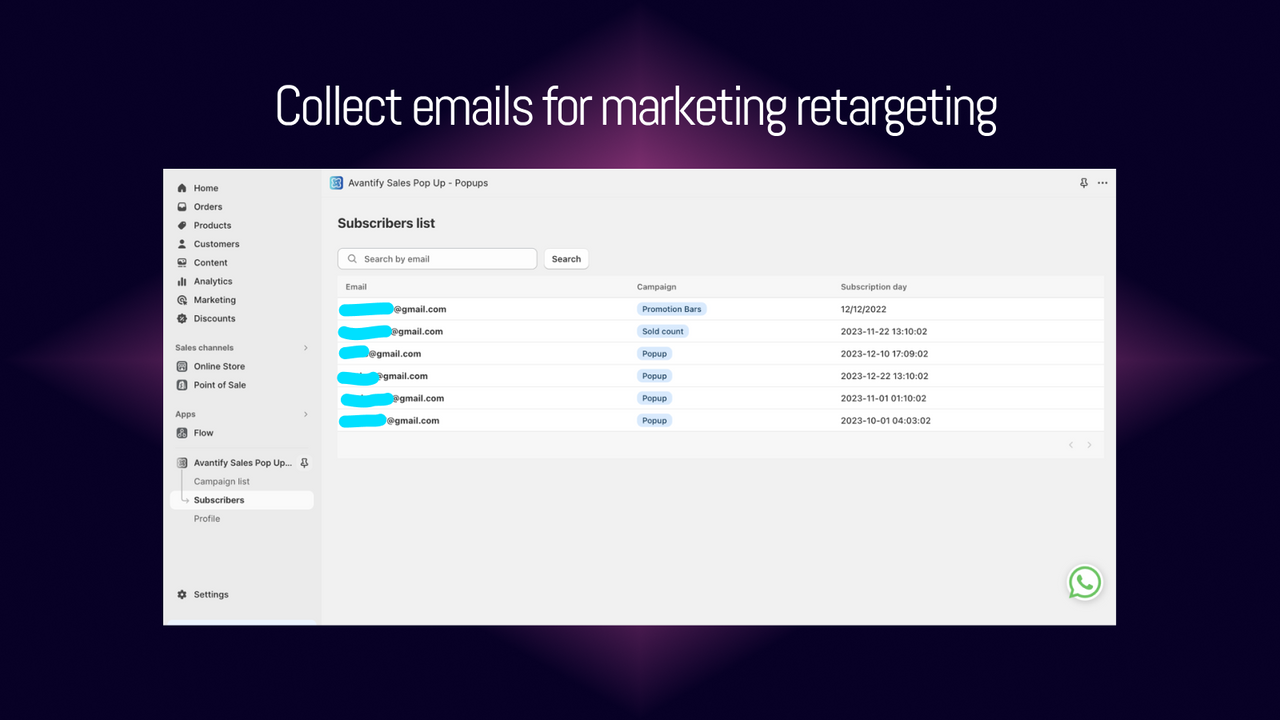Click the Products tag icon

click(x=182, y=225)
